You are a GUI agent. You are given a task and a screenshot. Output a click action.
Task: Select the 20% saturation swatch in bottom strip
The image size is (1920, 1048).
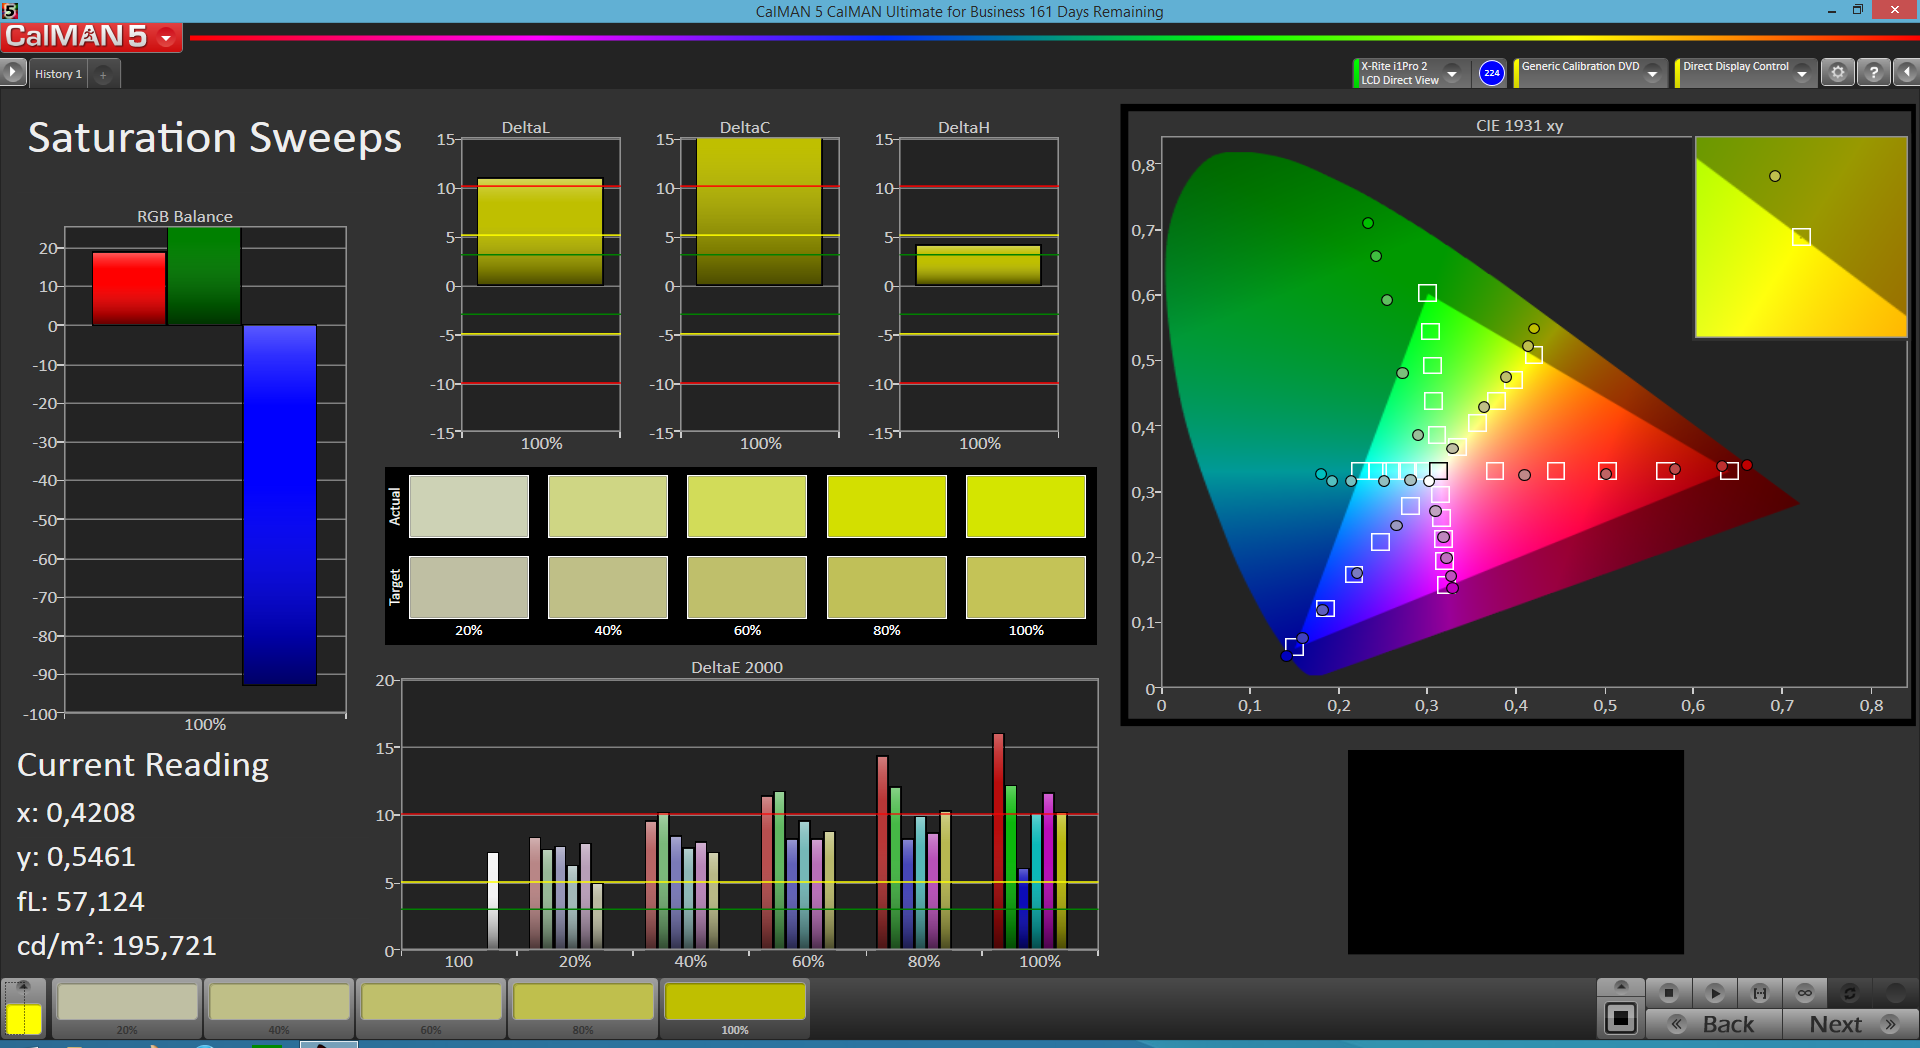tap(127, 1008)
